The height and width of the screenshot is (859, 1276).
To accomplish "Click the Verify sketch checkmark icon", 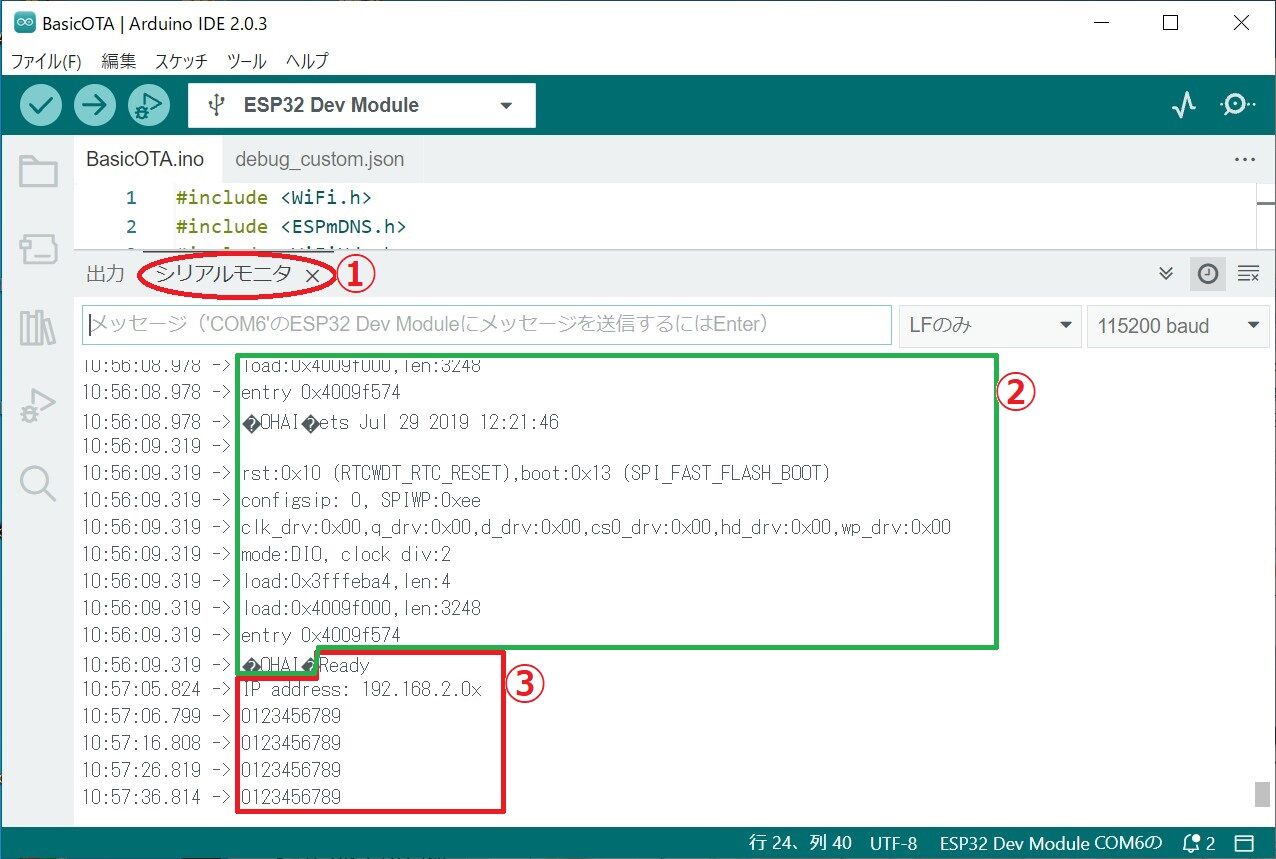I will coord(40,104).
